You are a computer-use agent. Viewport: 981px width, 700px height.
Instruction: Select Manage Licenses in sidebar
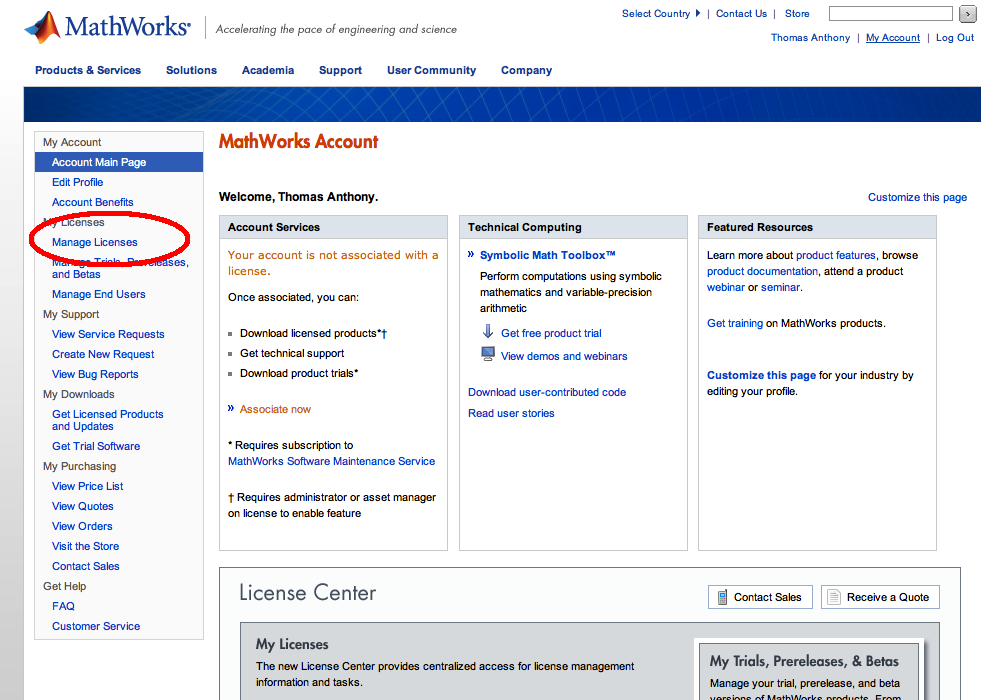[x=95, y=242]
